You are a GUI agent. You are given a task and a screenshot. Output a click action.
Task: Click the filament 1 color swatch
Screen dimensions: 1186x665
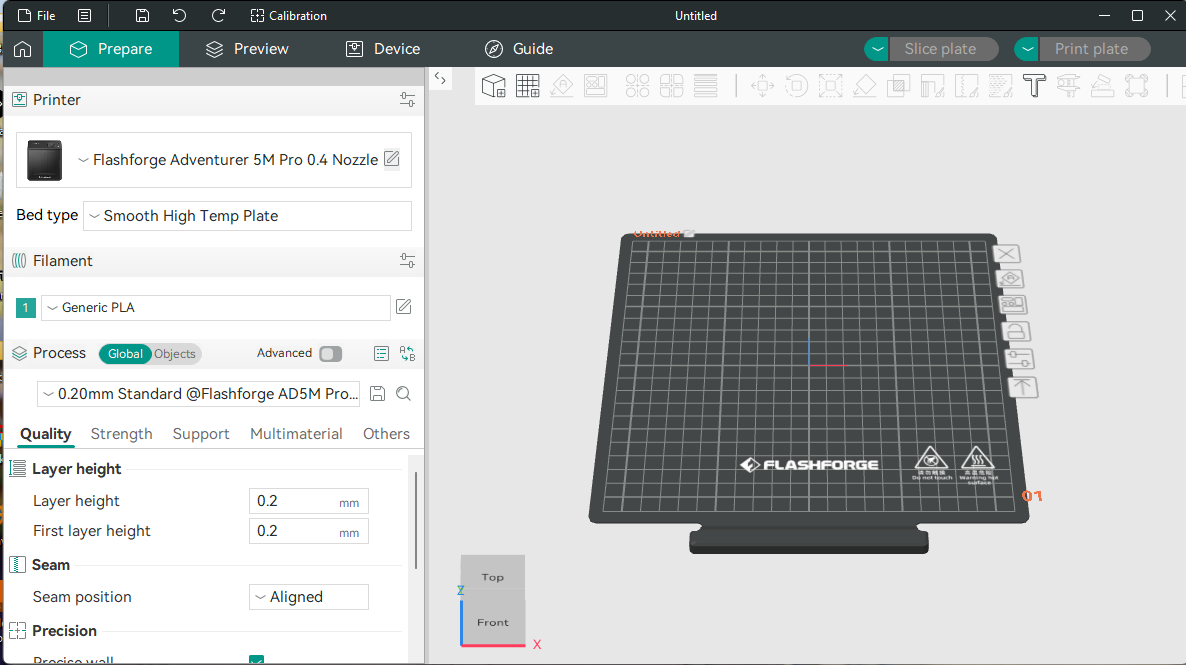[26, 308]
